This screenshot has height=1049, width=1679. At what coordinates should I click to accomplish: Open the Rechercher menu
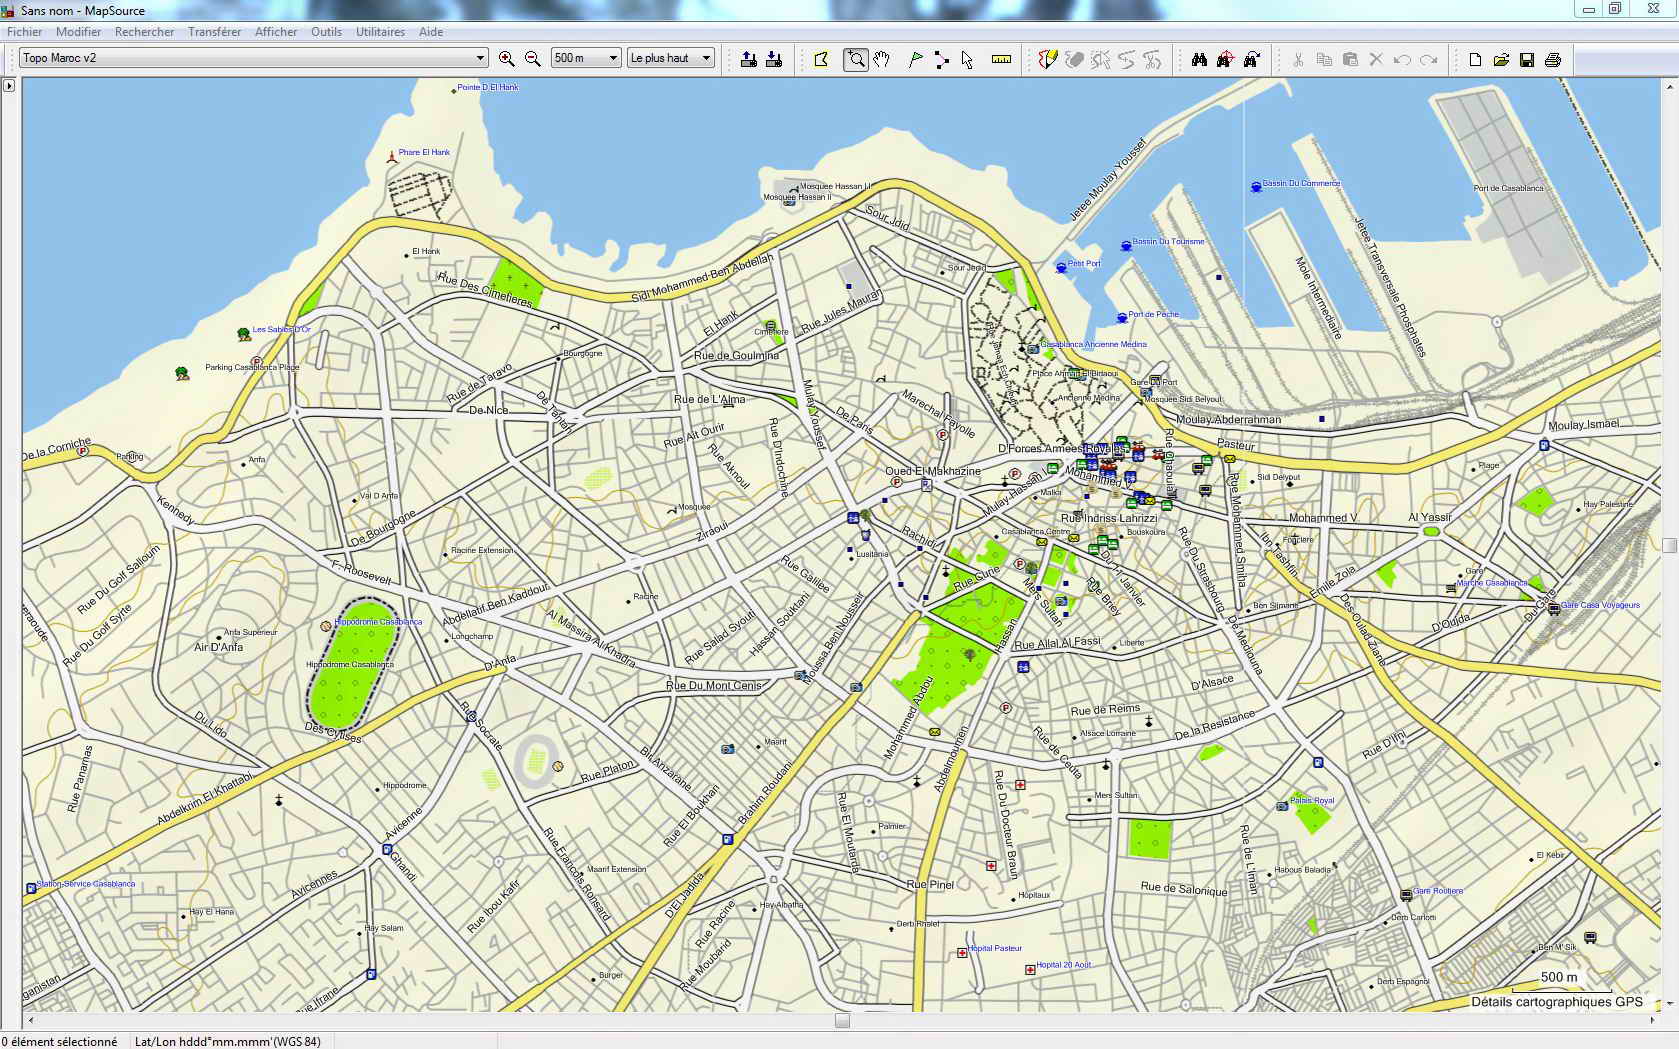click(144, 32)
